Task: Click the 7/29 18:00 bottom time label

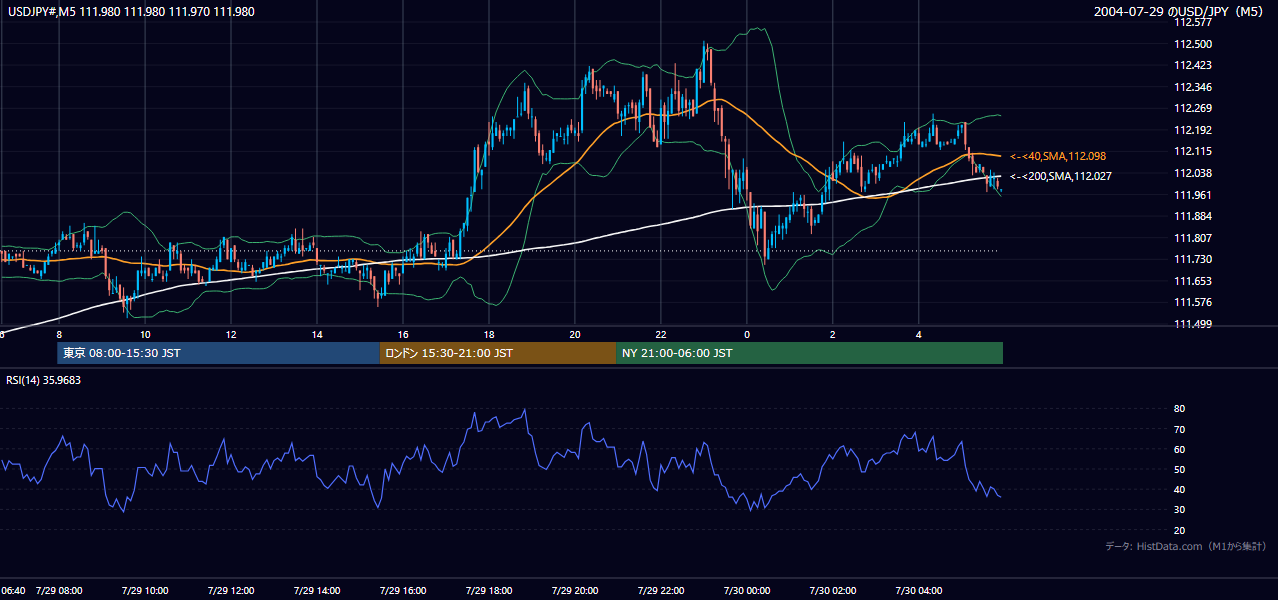Action: (489, 591)
